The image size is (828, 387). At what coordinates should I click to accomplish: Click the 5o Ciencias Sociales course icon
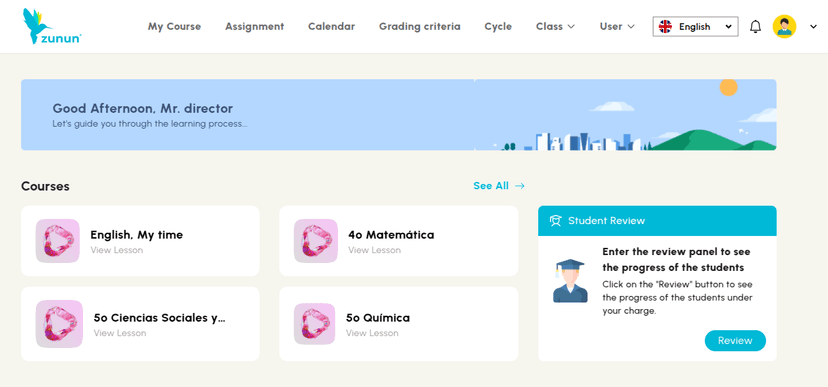click(59, 324)
